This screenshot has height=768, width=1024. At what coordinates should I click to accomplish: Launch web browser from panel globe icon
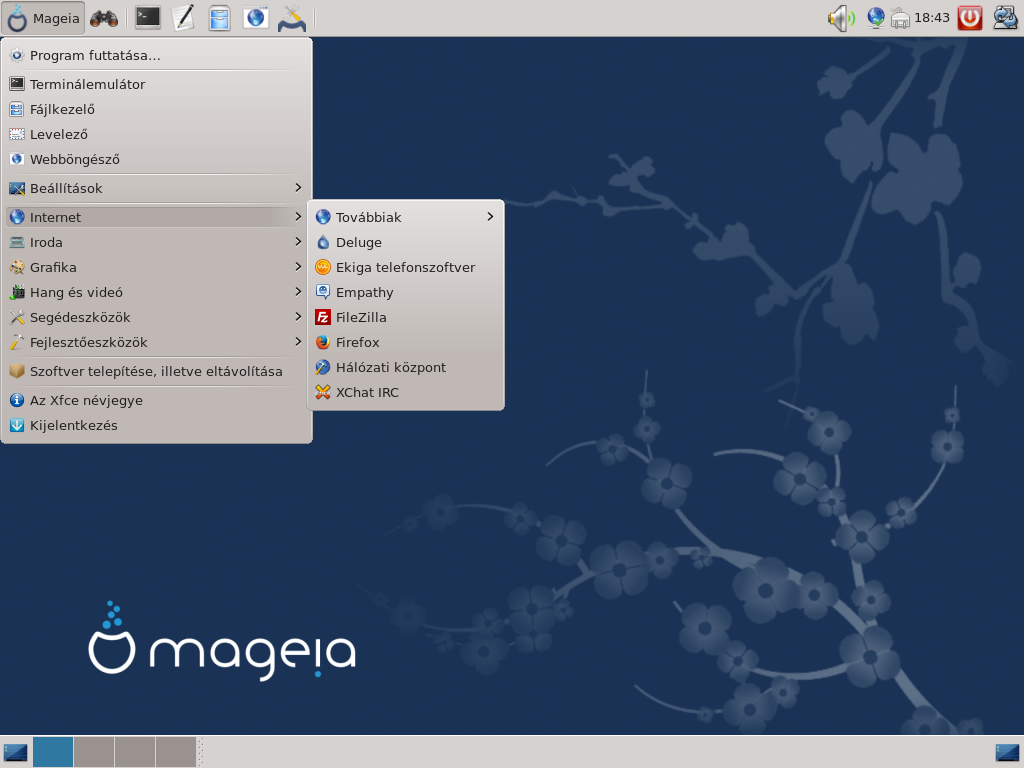click(255, 18)
